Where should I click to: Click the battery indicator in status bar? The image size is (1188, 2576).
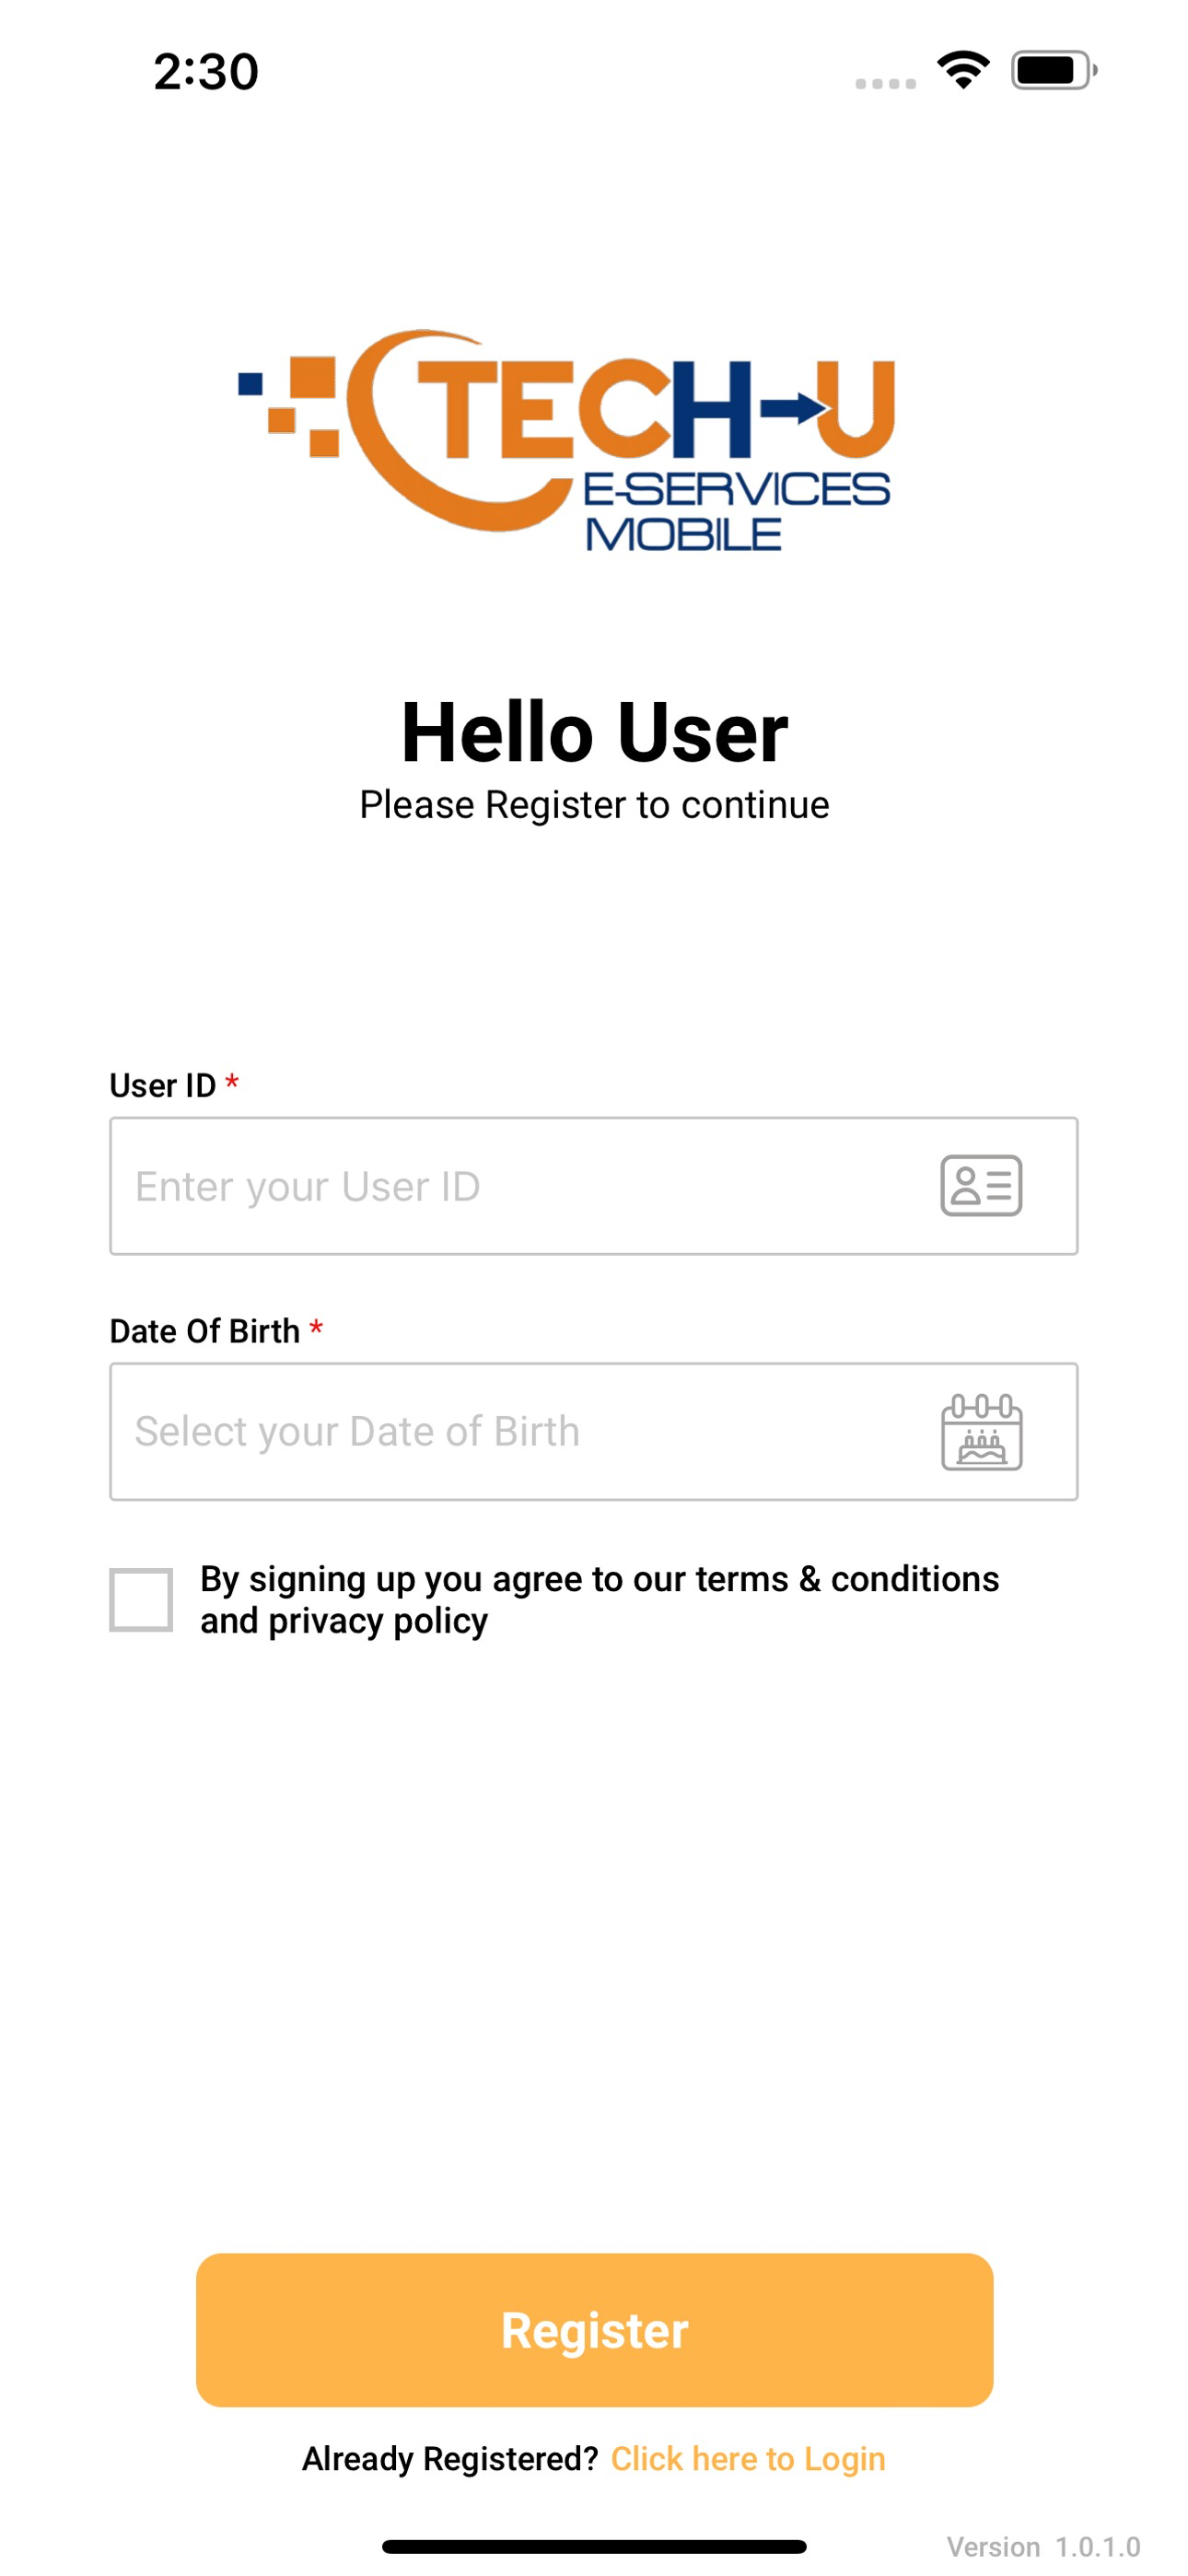click(1049, 70)
